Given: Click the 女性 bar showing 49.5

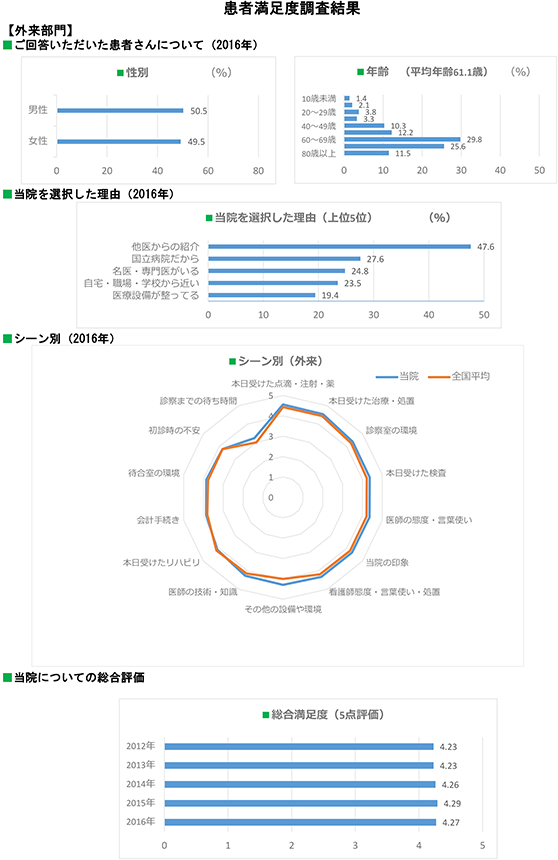Looking at the screenshot, I should coord(119,142).
